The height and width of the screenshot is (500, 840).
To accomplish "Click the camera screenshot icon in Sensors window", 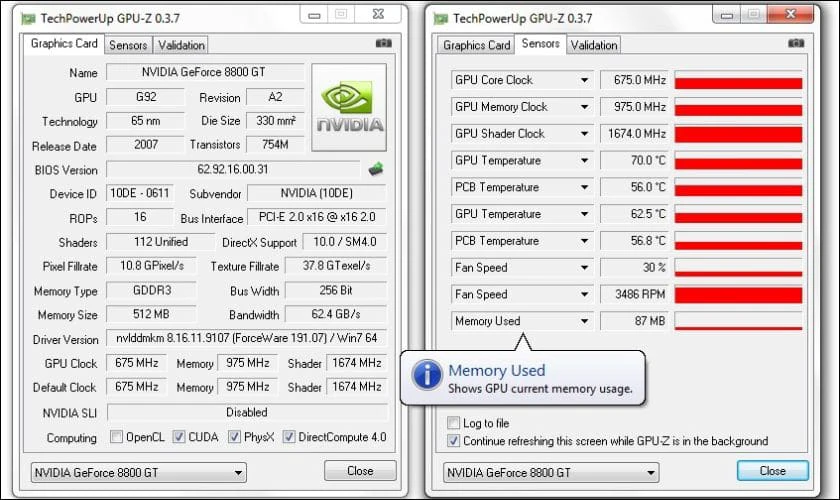I will (x=796, y=43).
